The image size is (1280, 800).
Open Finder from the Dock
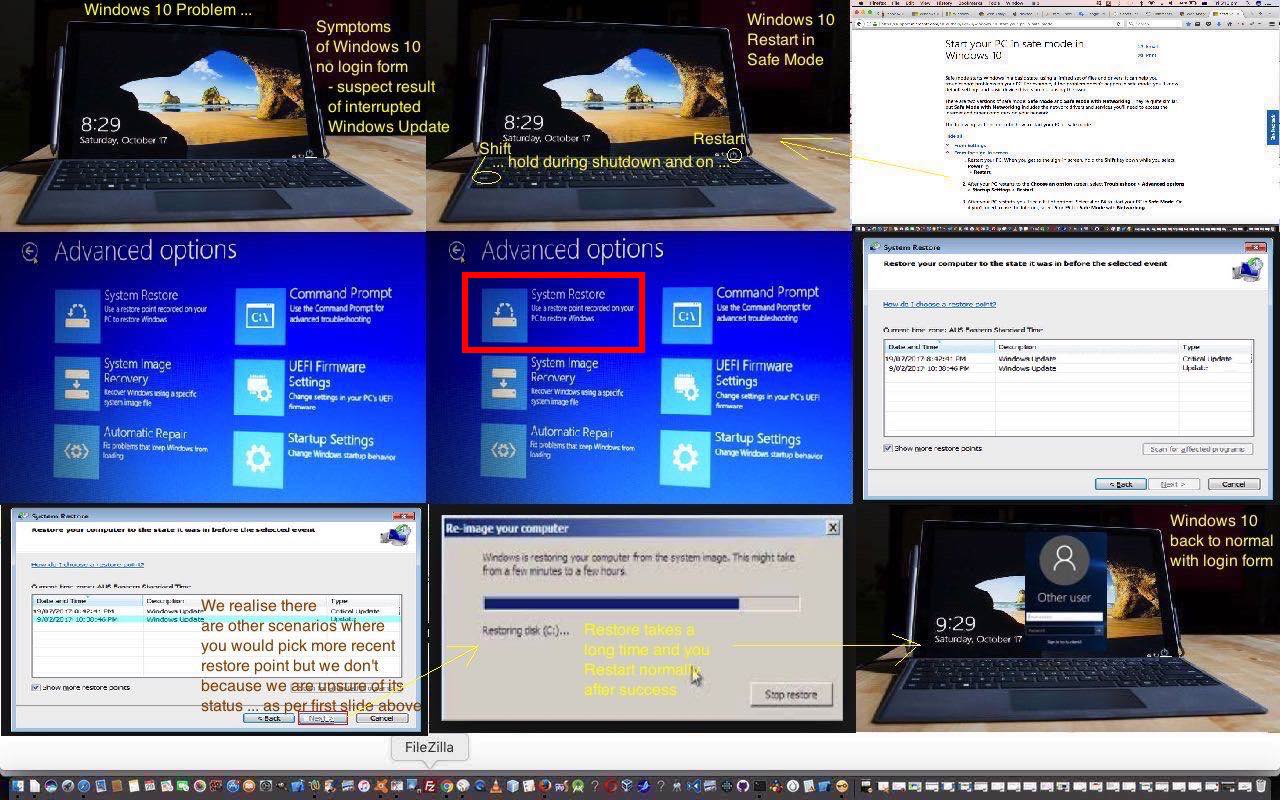(17, 786)
